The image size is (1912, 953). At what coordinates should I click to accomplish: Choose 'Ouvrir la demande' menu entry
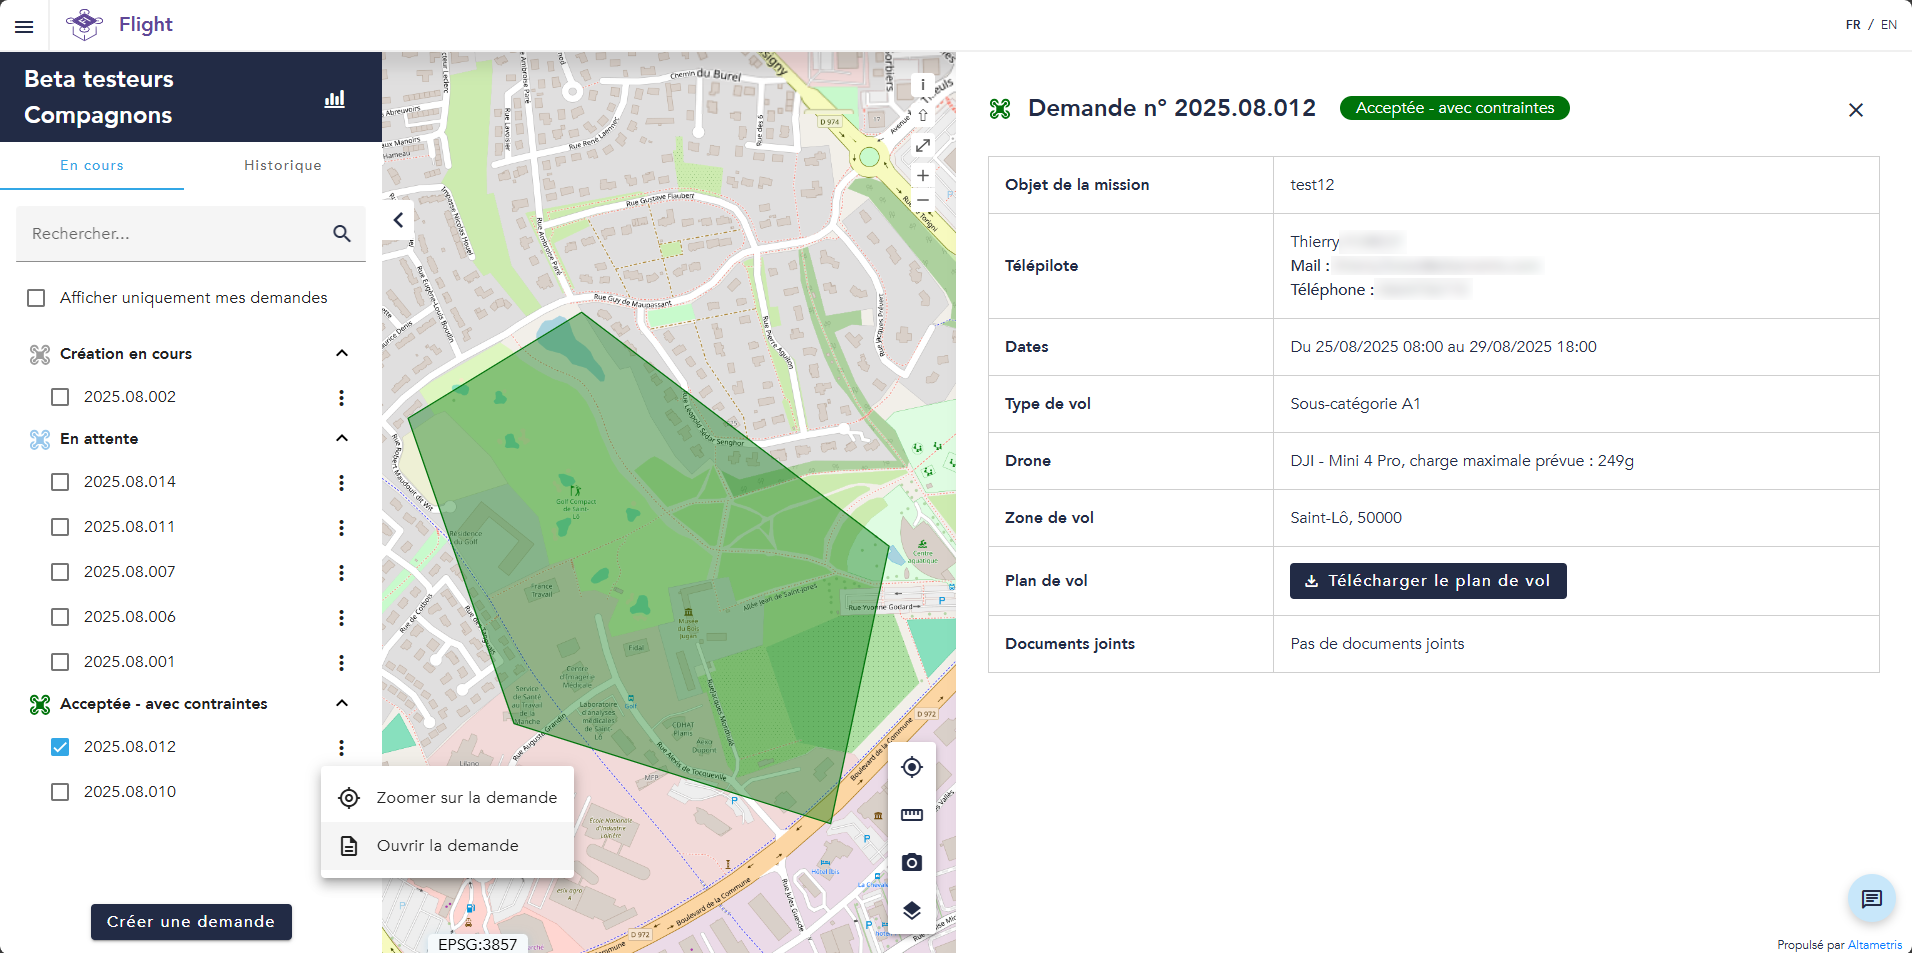click(x=447, y=846)
